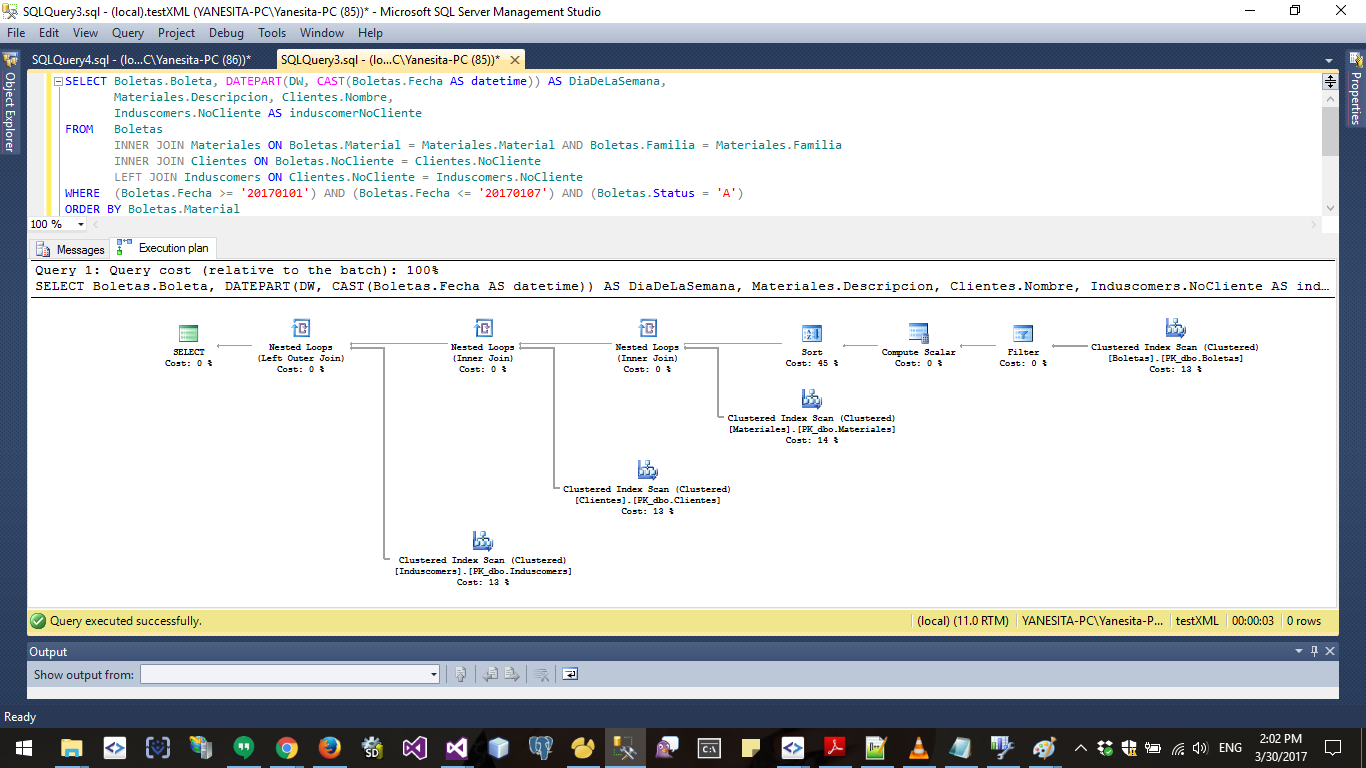Image resolution: width=1366 pixels, height=768 pixels.
Task: Open the Windows Start menu
Action: (x=23, y=748)
